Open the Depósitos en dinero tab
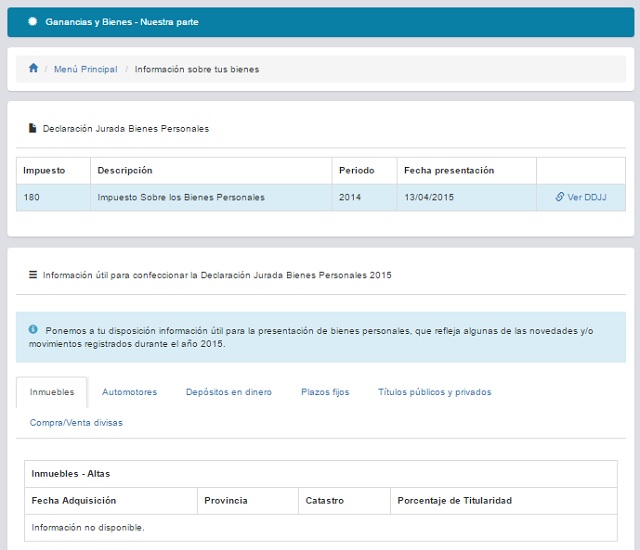 point(228,392)
